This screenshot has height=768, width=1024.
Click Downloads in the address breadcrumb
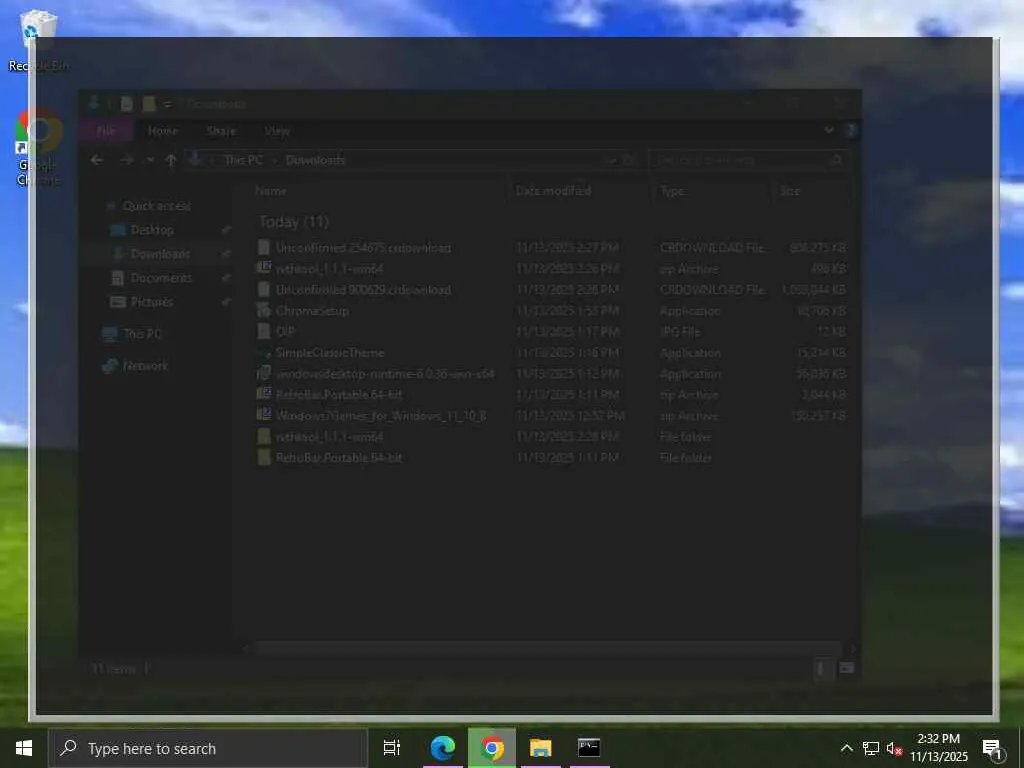315,160
